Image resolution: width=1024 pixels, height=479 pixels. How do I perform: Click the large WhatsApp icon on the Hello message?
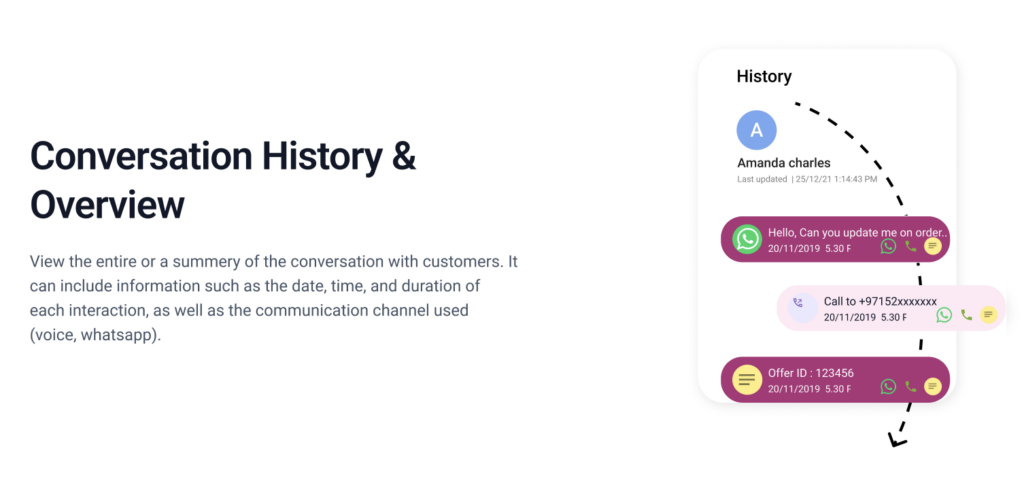[747, 239]
